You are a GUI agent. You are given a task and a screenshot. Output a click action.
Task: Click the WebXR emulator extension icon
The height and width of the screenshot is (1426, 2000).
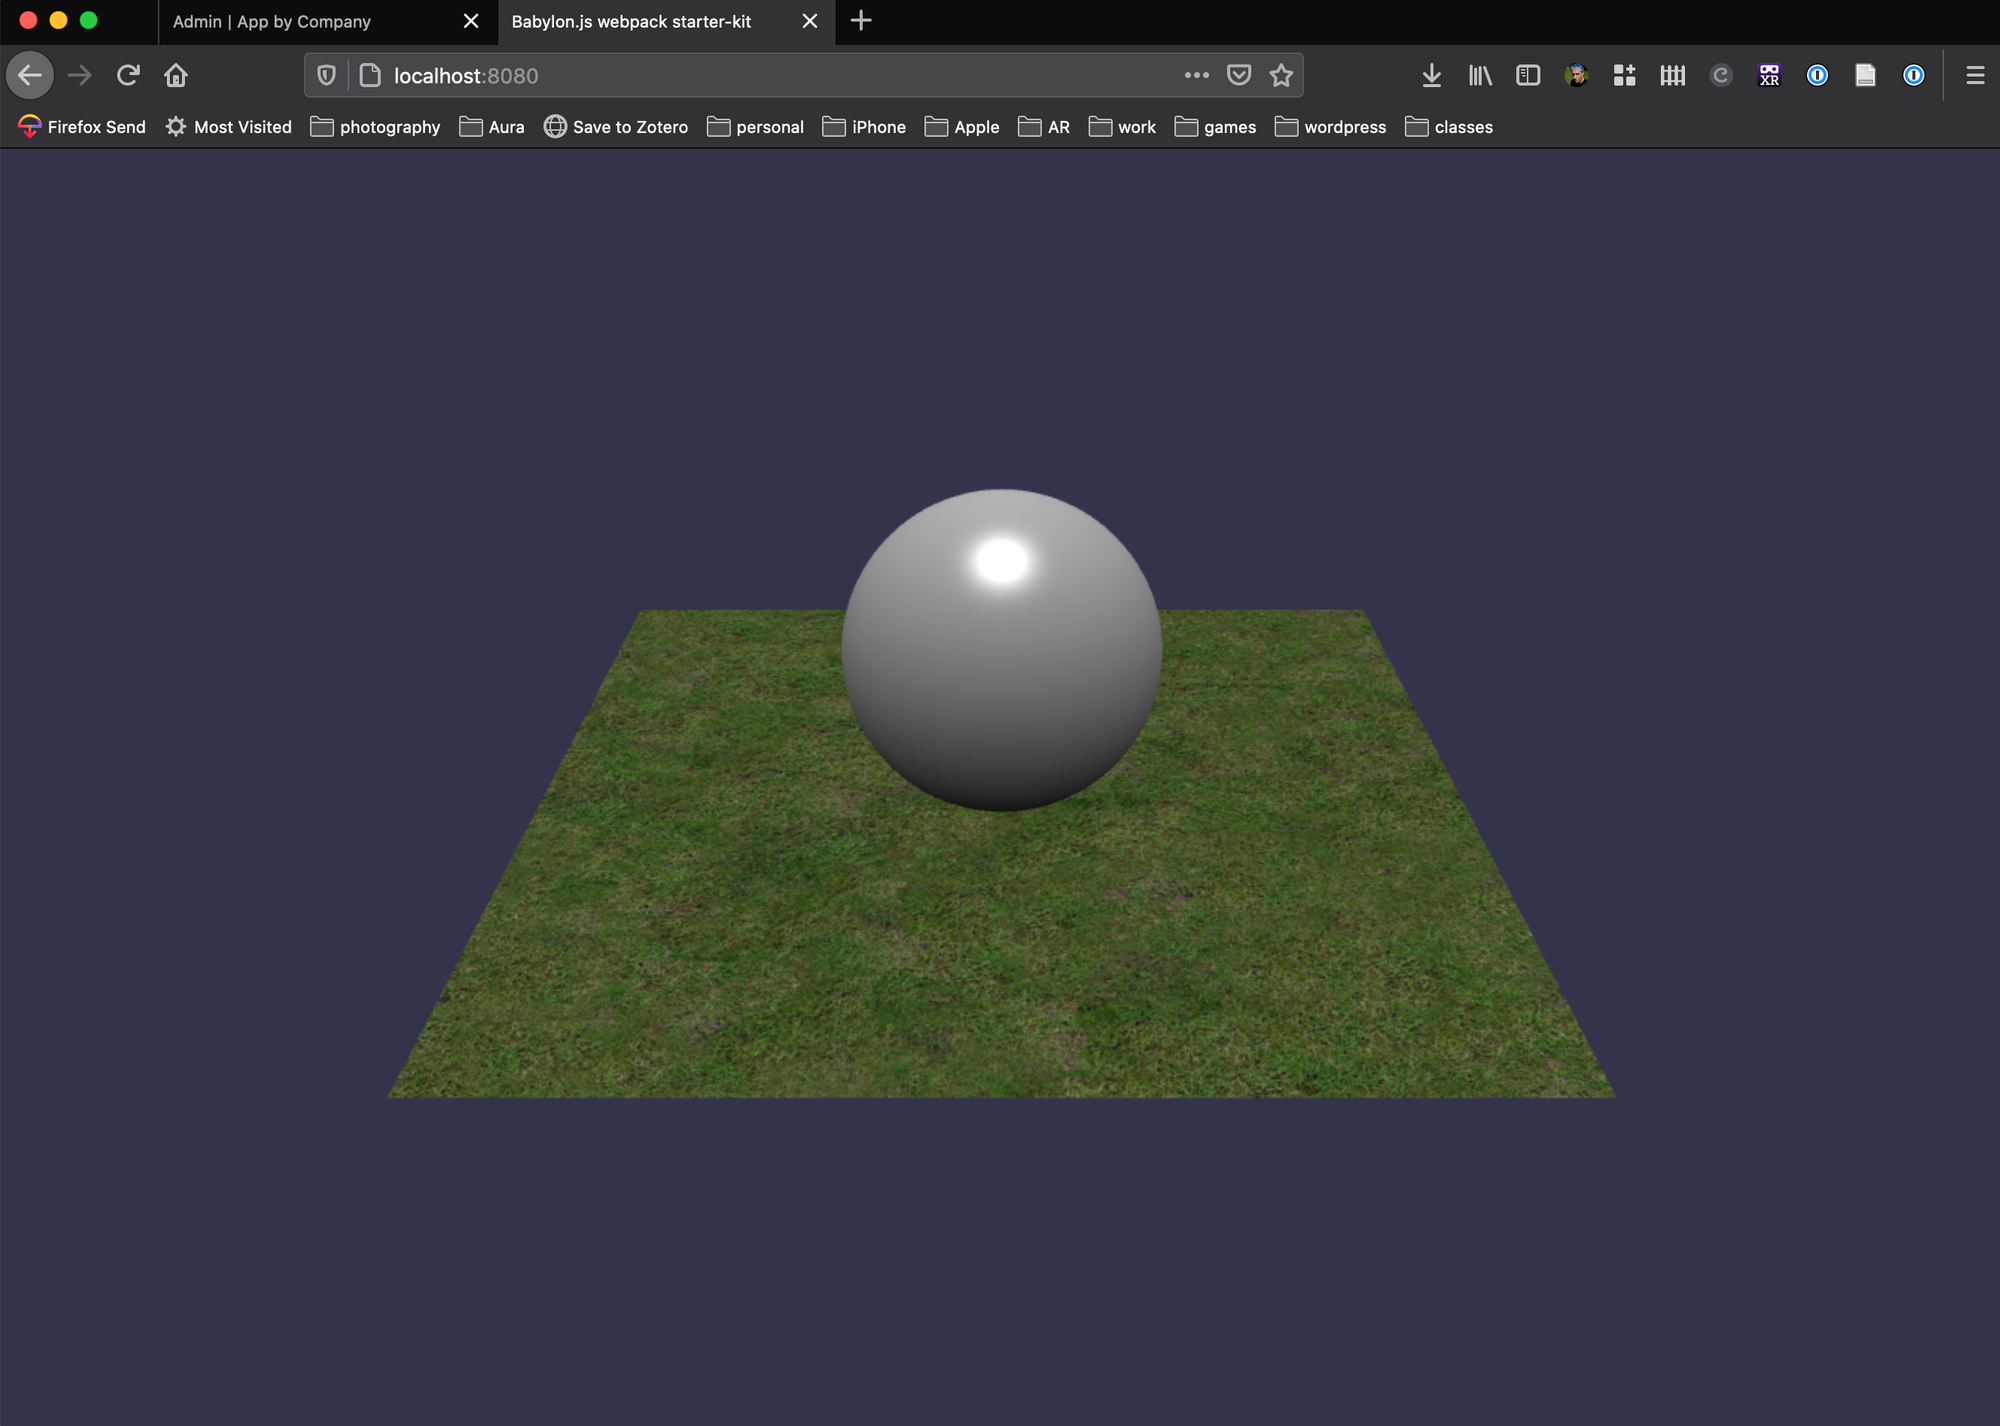pyautogui.click(x=1769, y=75)
